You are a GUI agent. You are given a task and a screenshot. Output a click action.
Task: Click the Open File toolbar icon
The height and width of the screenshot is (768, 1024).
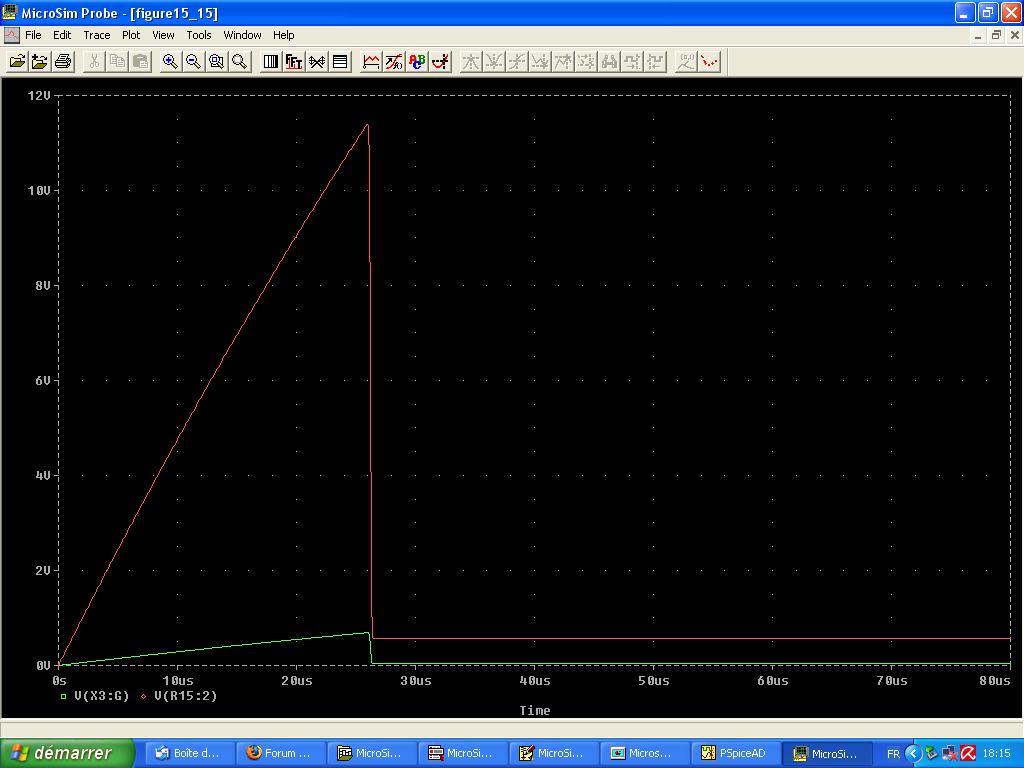tap(17, 61)
